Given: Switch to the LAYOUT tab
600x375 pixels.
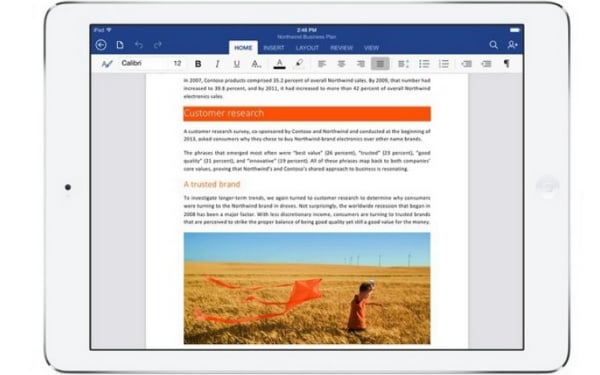Looking at the screenshot, I should [307, 48].
